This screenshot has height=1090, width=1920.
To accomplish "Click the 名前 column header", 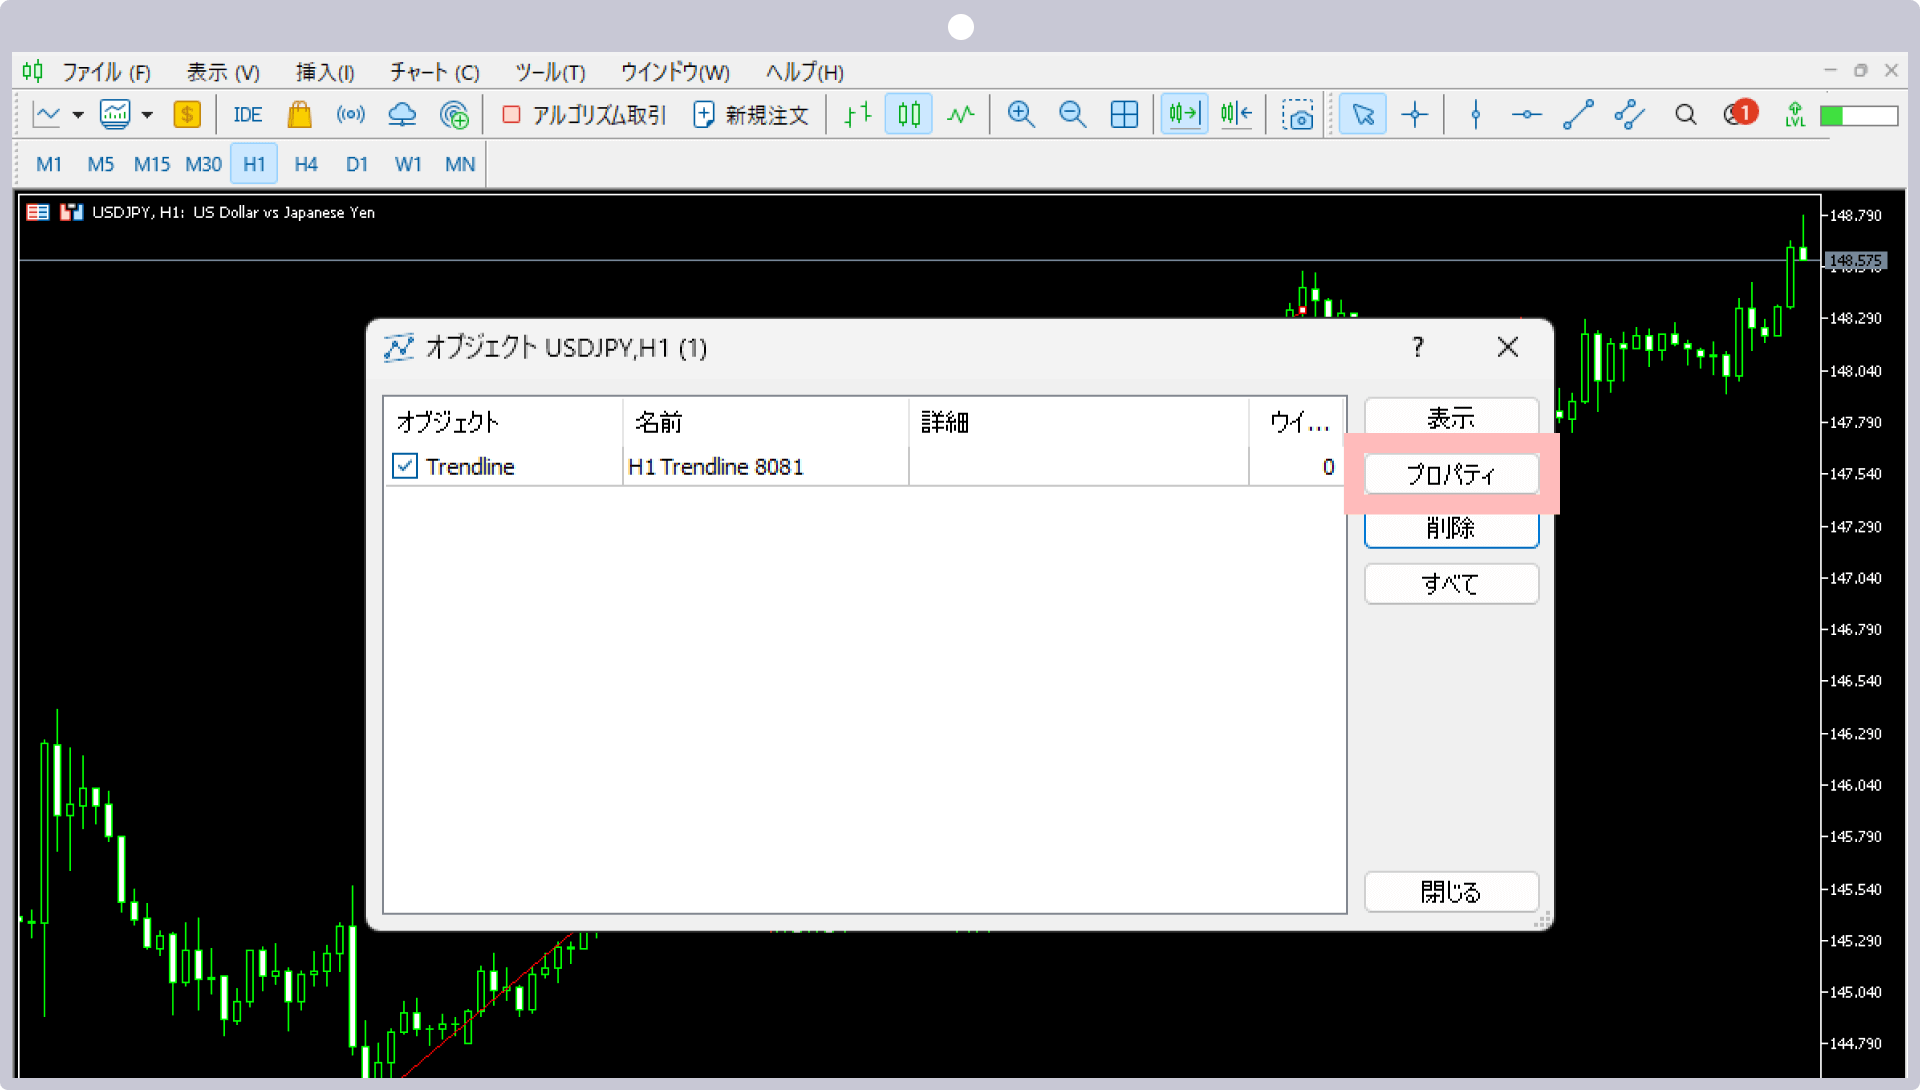I will (x=766, y=422).
